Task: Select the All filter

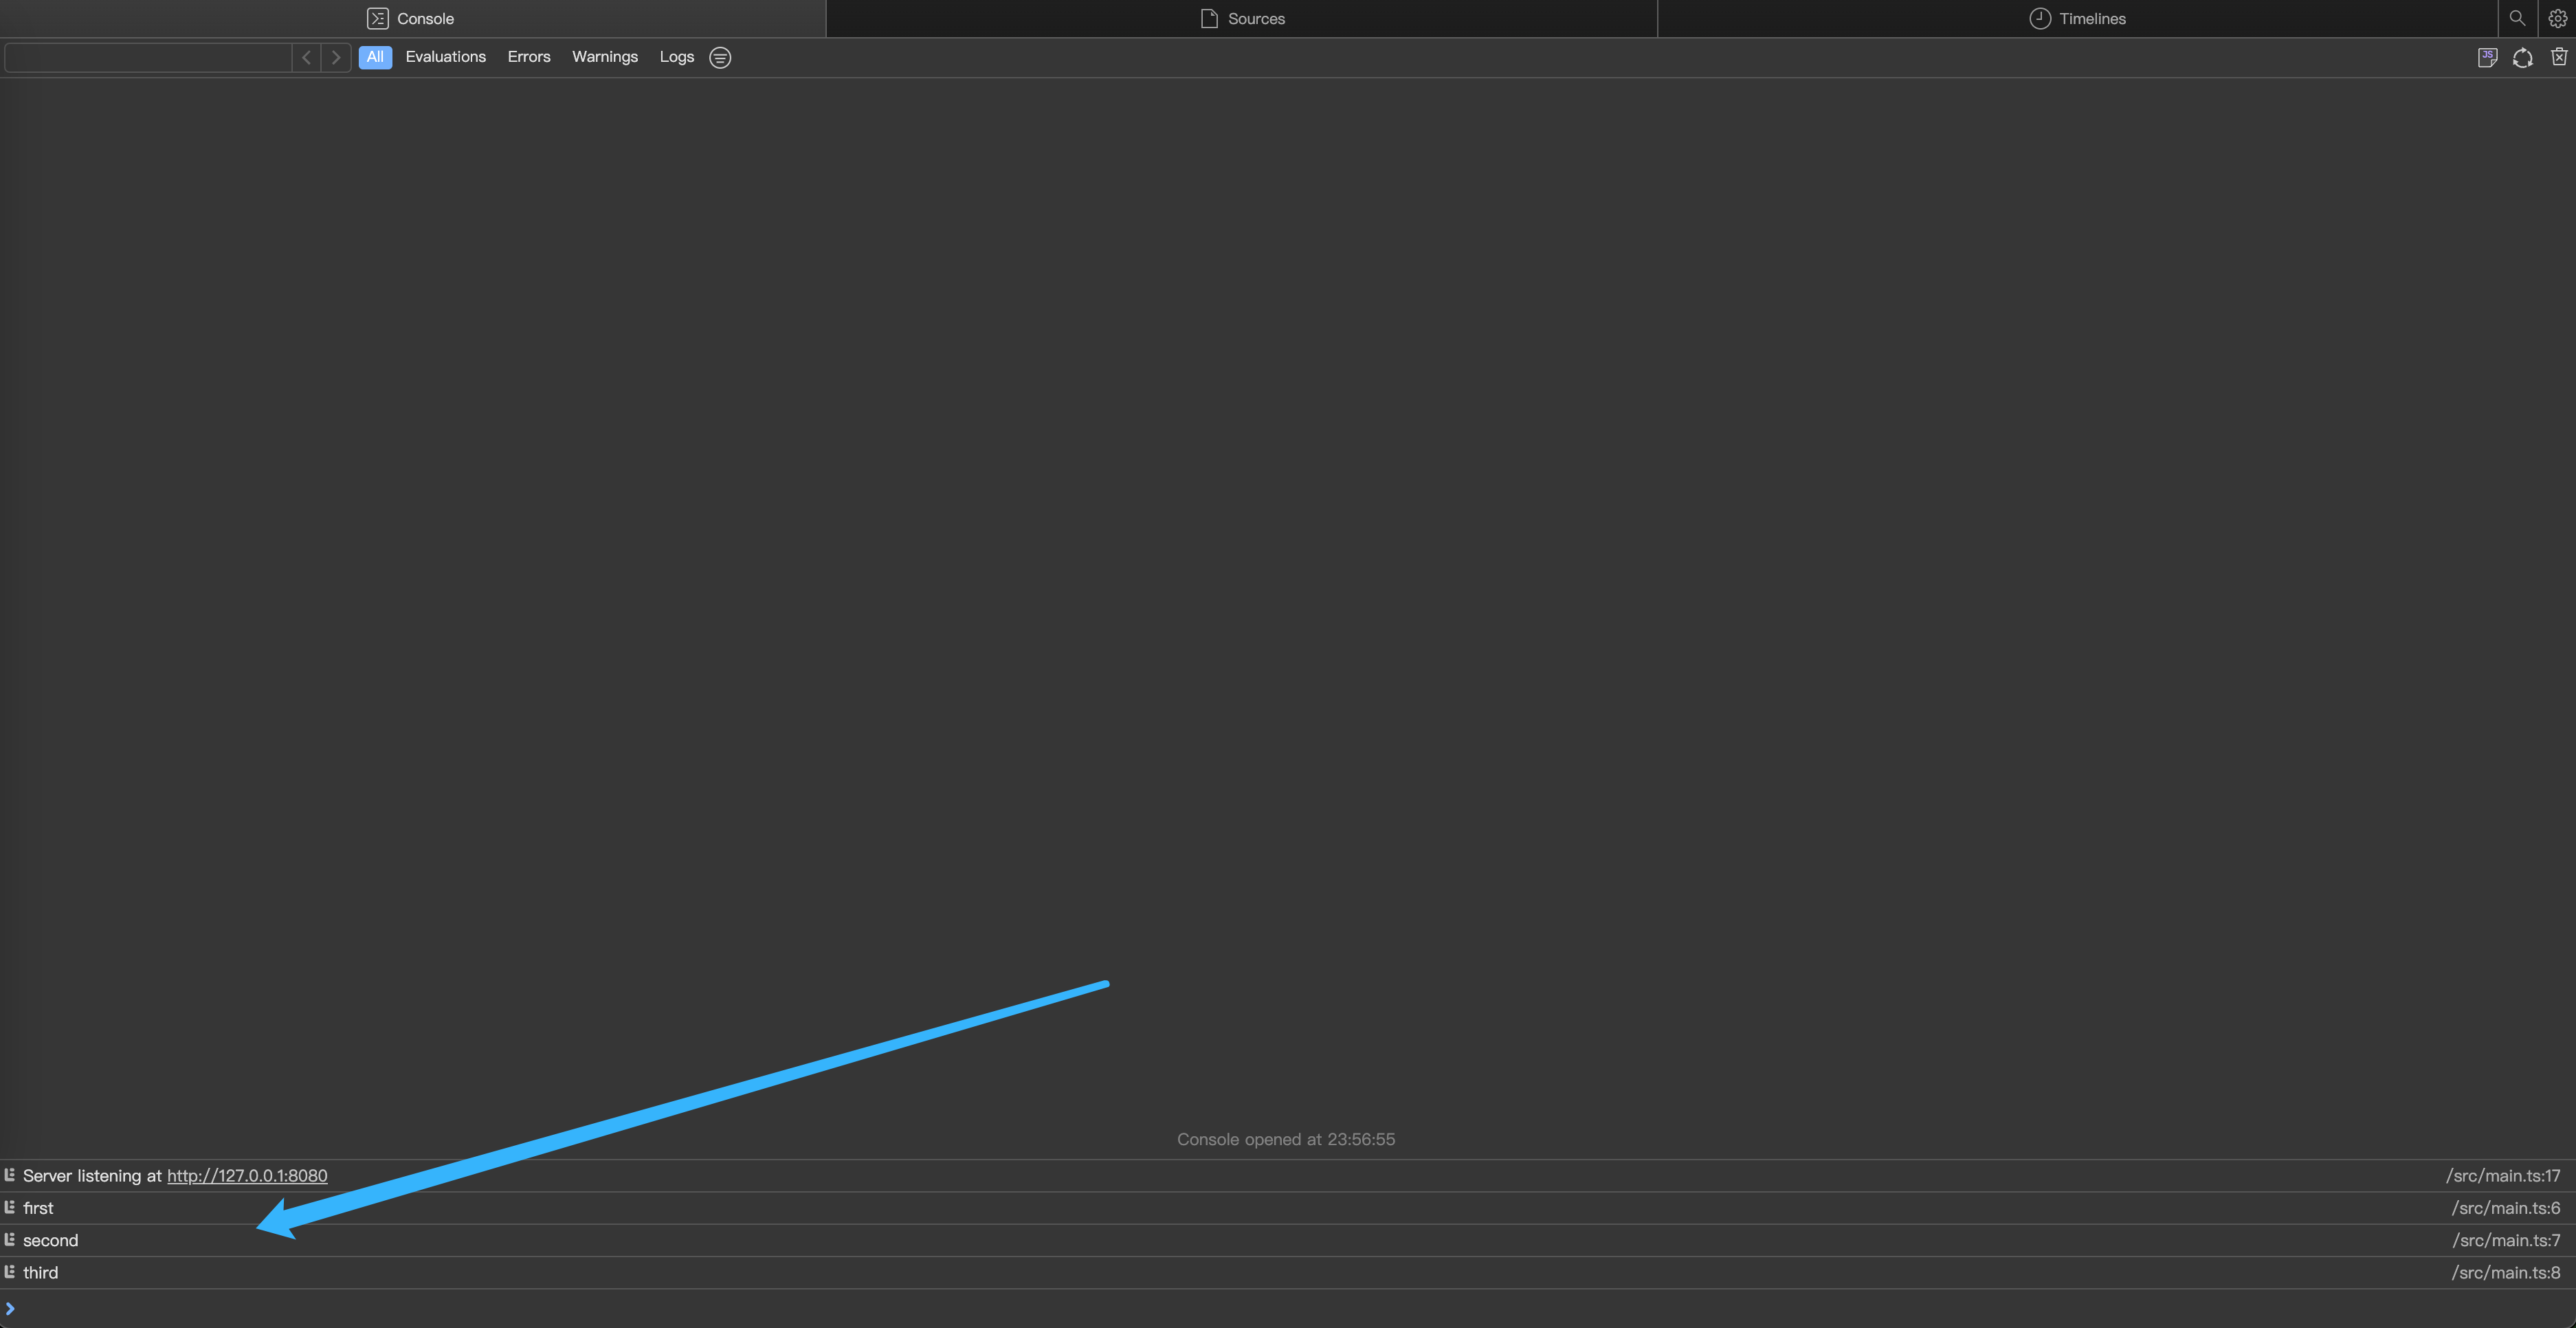Action: click(x=375, y=57)
